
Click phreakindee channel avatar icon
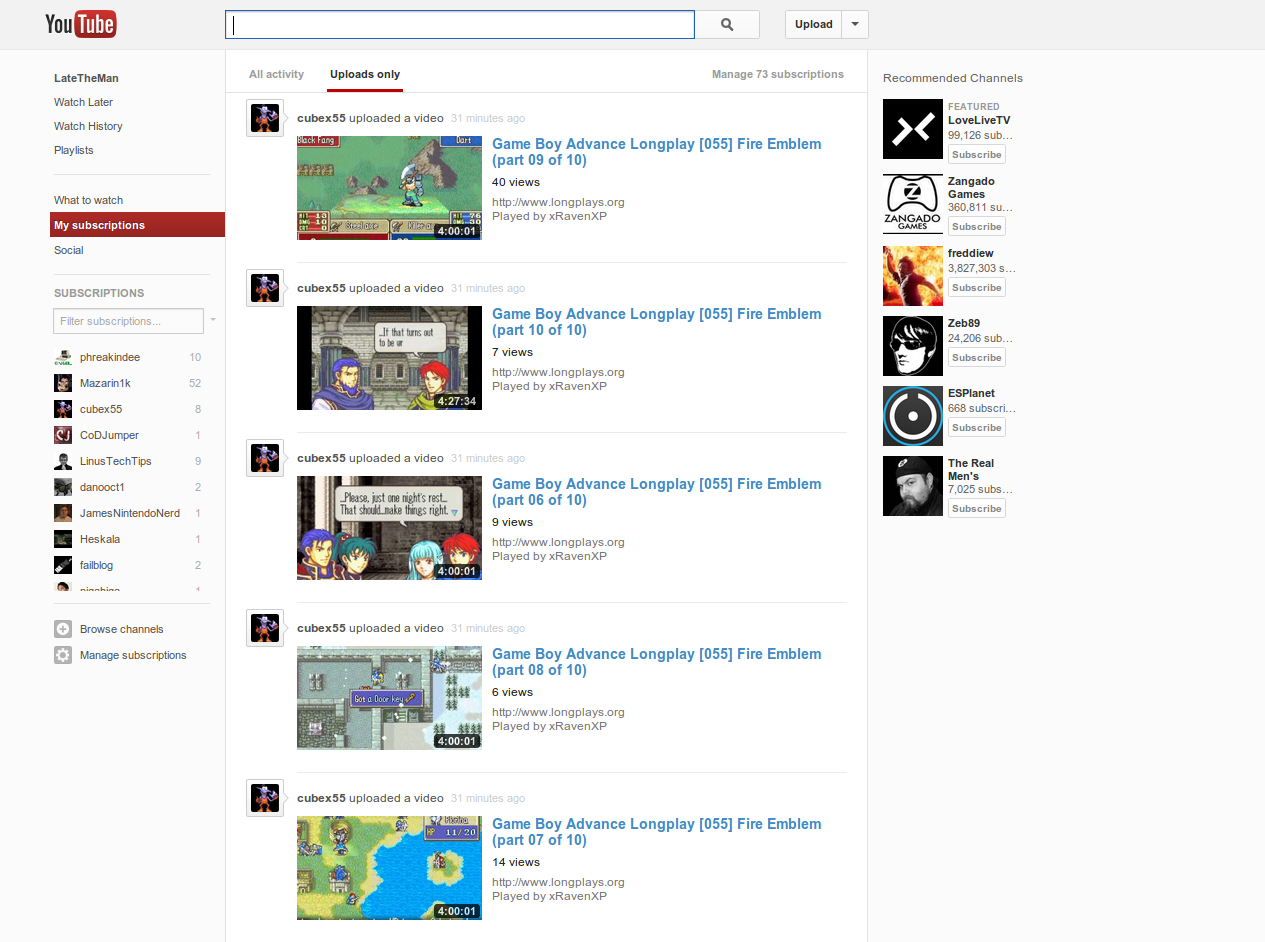[62, 357]
